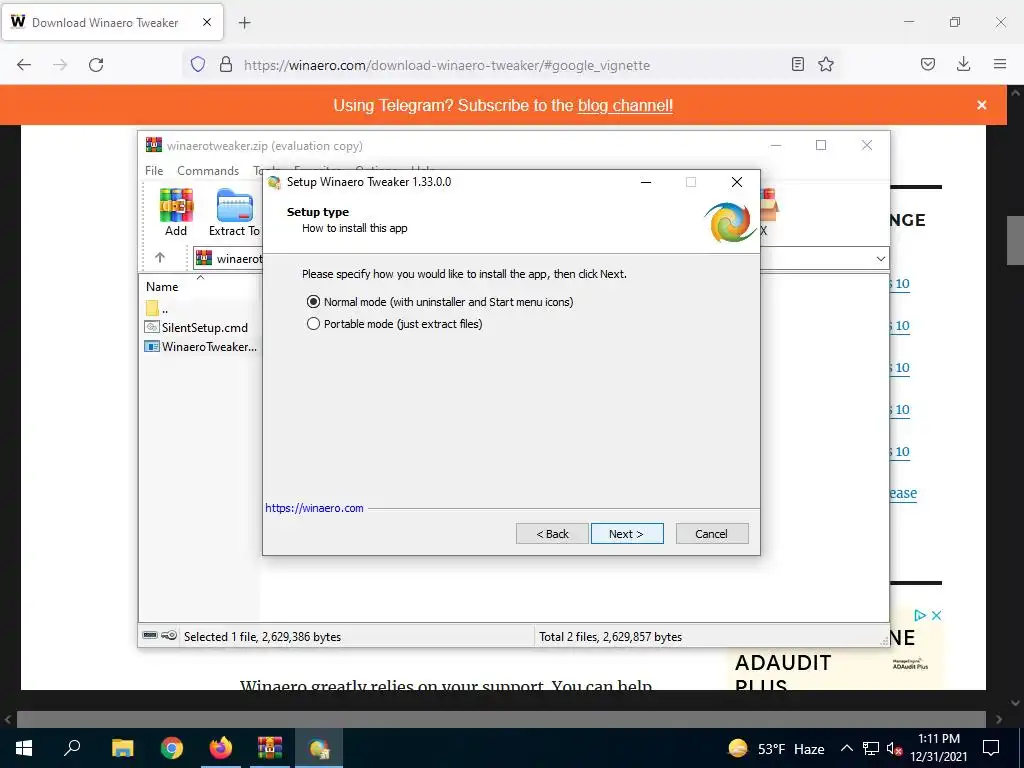This screenshot has height=768, width=1024.
Task: Select the Download Winaero Tweaker tab
Action: (112, 22)
